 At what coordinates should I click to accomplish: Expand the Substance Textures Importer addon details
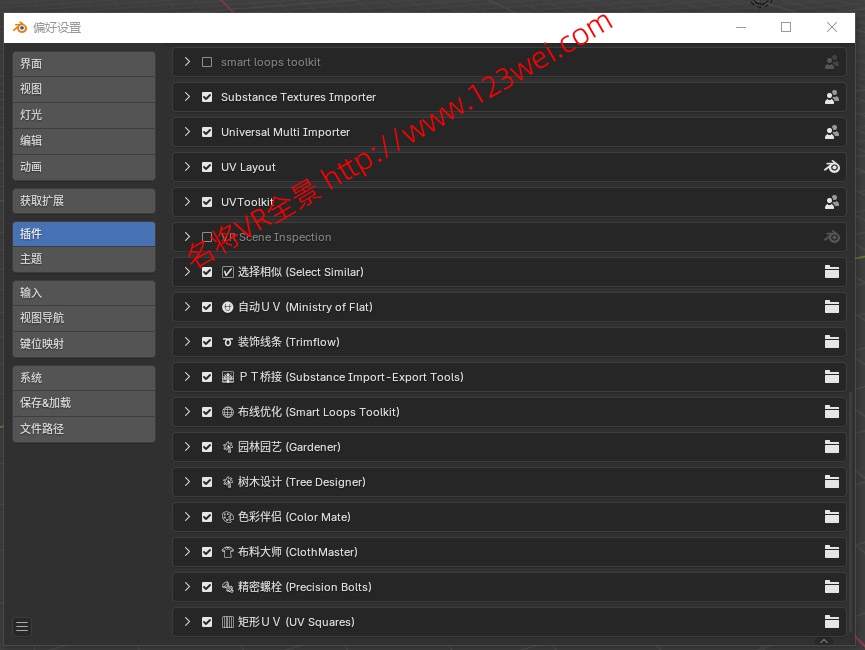click(187, 97)
